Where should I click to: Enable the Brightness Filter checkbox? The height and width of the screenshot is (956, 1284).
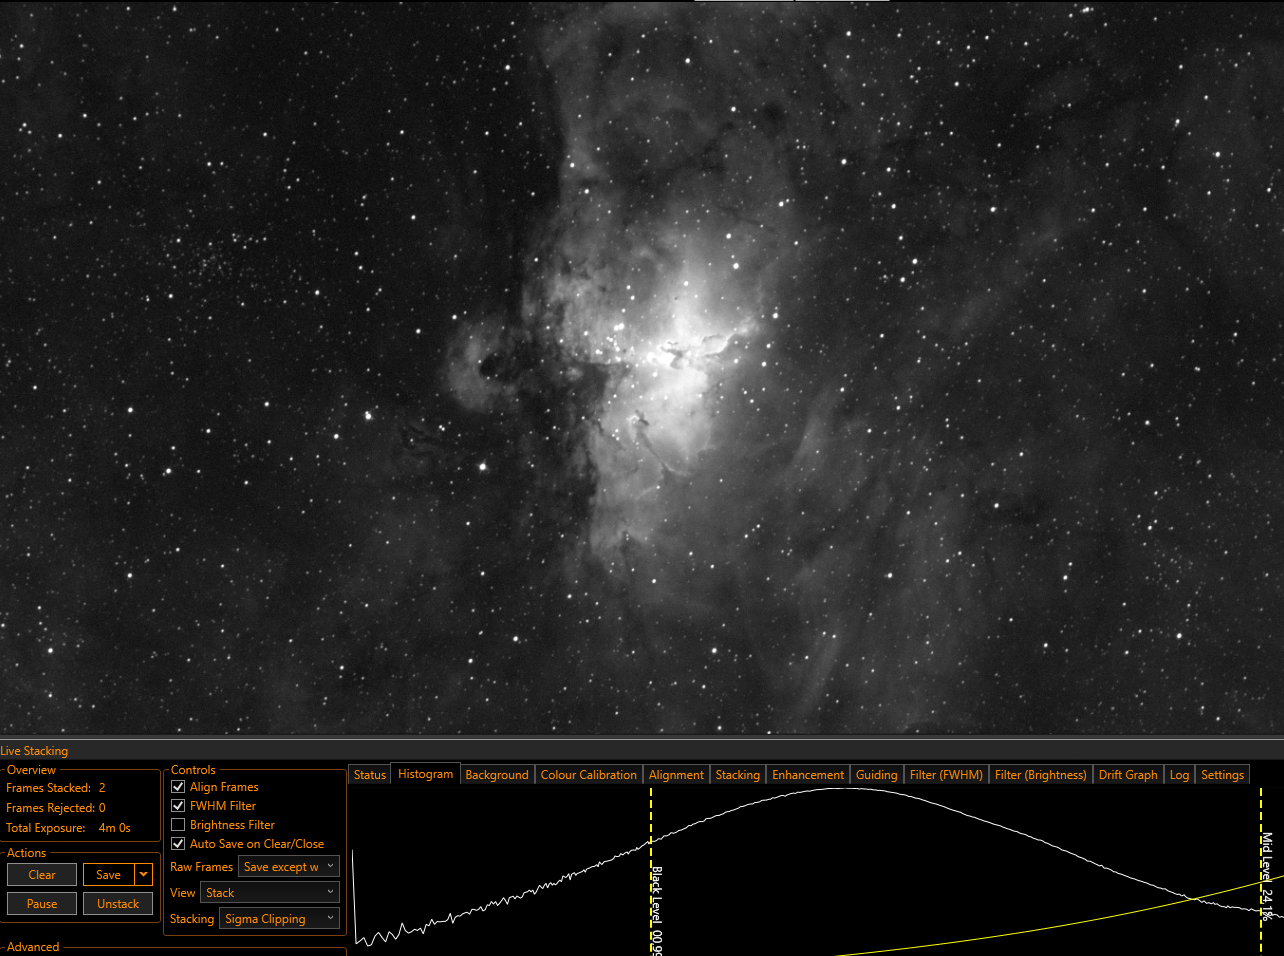coord(178,825)
